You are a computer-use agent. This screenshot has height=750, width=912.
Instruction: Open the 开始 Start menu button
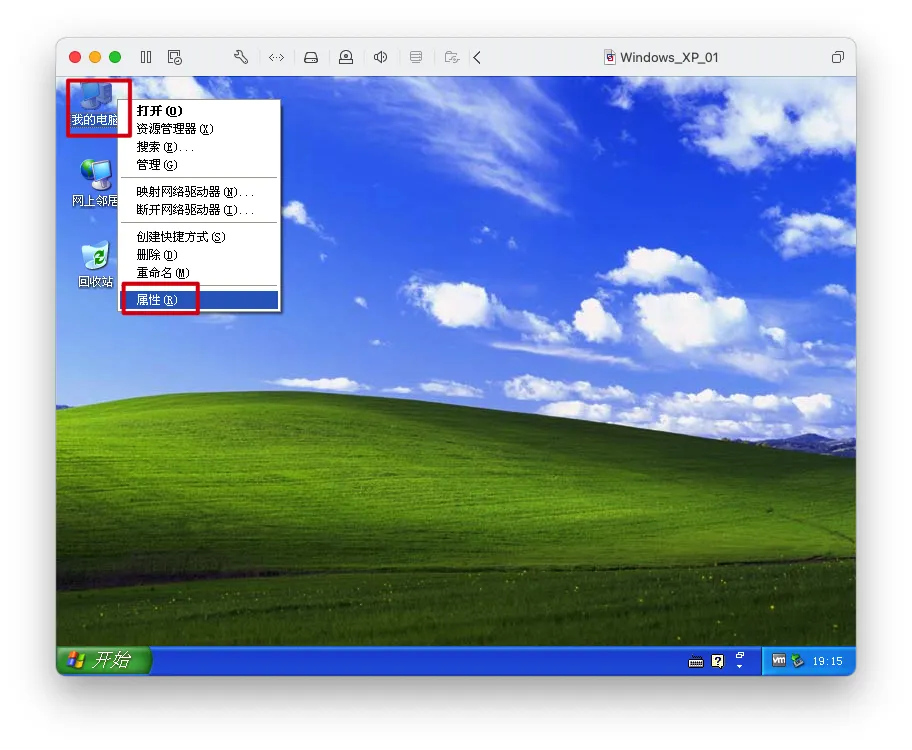pos(104,660)
